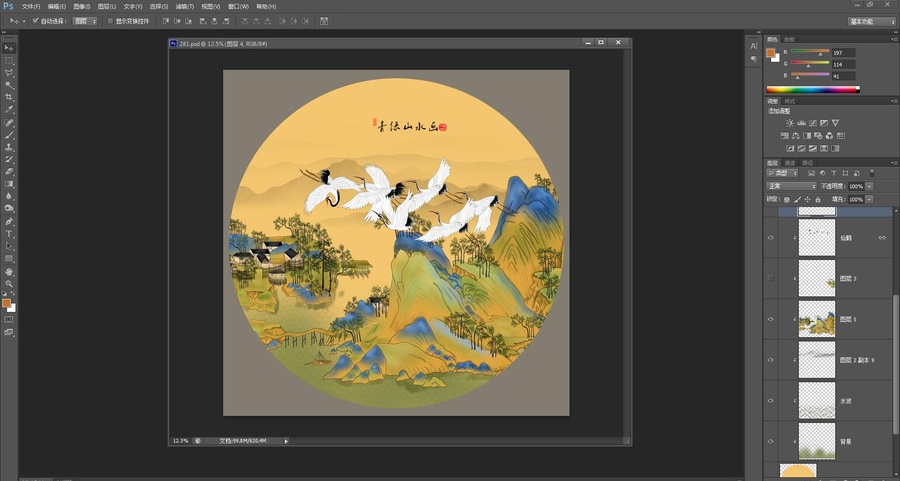
Task: Add a Color Balance adjustment (scales icon)
Action: (796, 136)
